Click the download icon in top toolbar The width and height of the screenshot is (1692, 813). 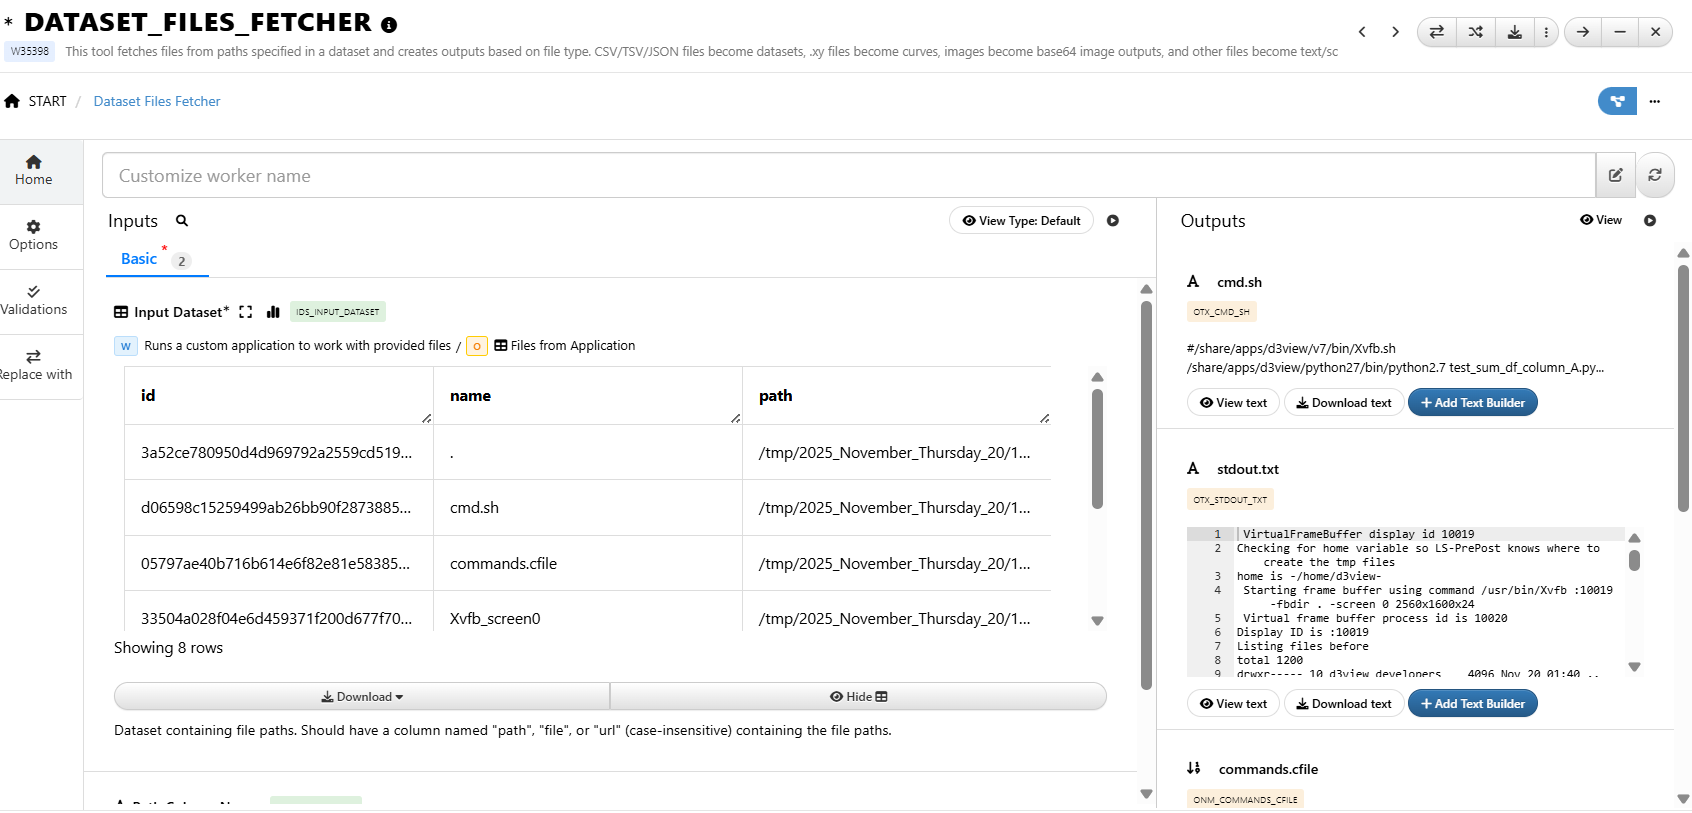[x=1514, y=32]
